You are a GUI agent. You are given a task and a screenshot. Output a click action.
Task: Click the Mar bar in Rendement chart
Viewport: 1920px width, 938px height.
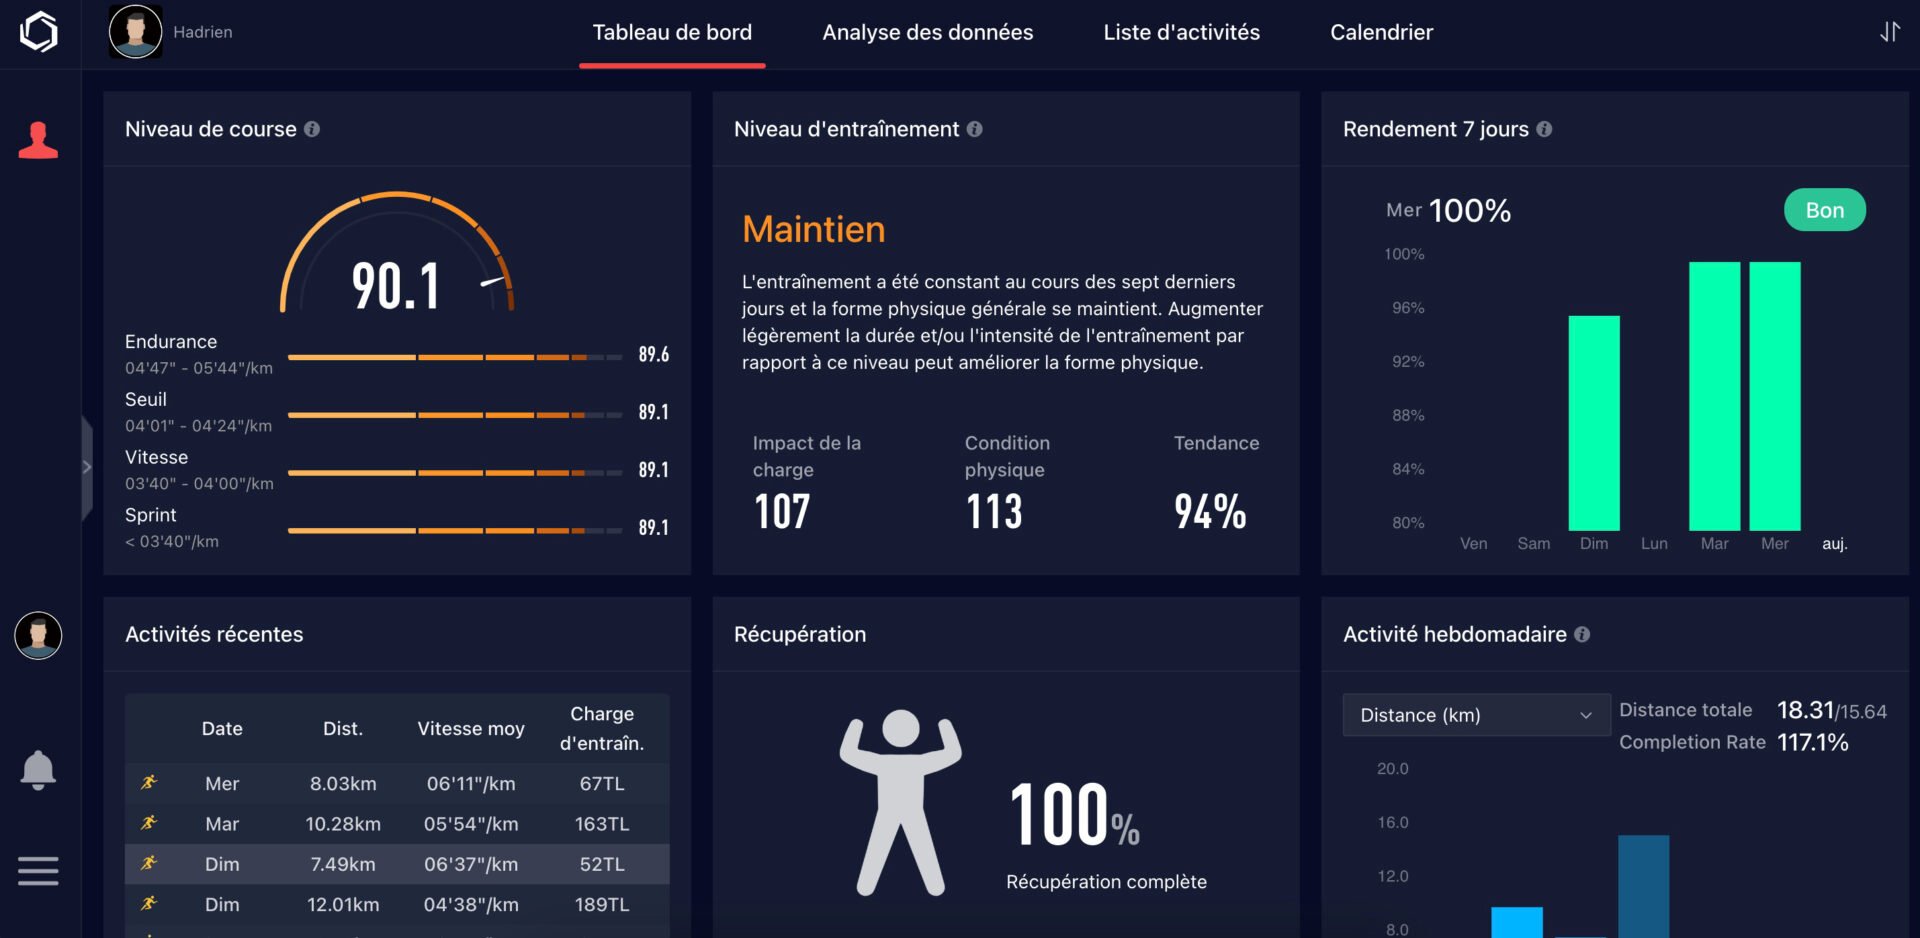click(1715, 396)
